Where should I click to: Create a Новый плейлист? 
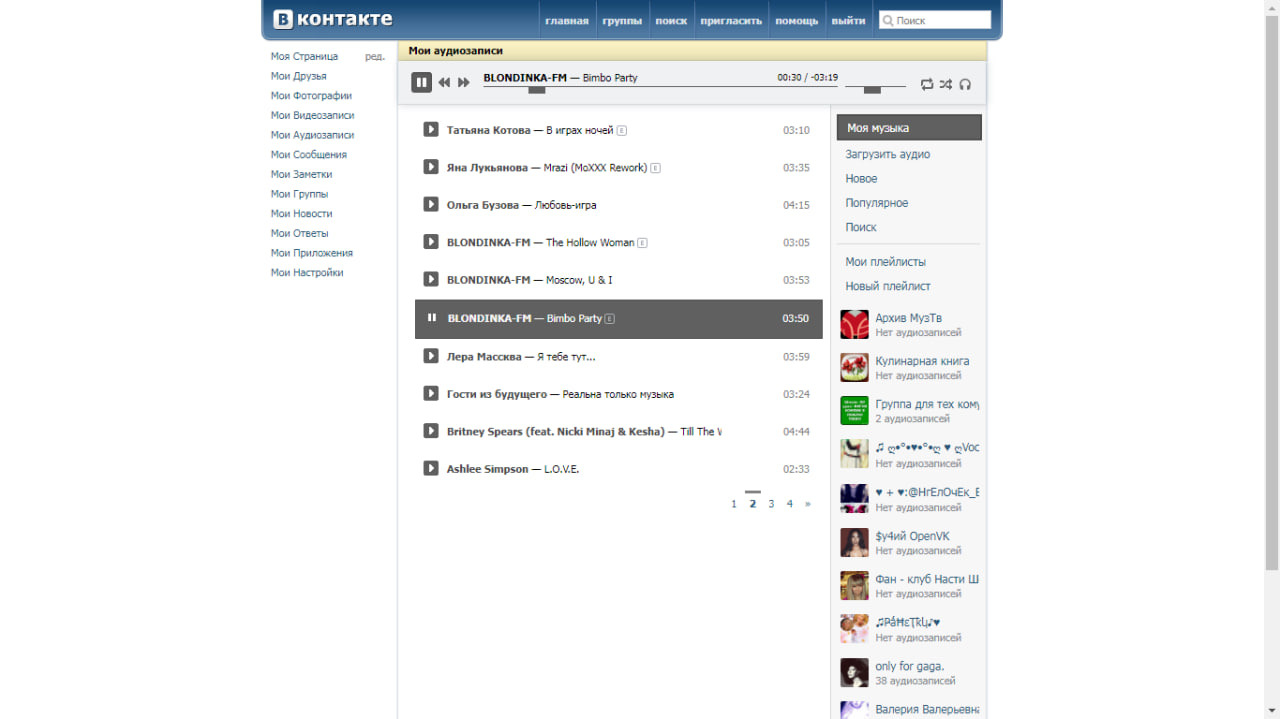coord(888,286)
